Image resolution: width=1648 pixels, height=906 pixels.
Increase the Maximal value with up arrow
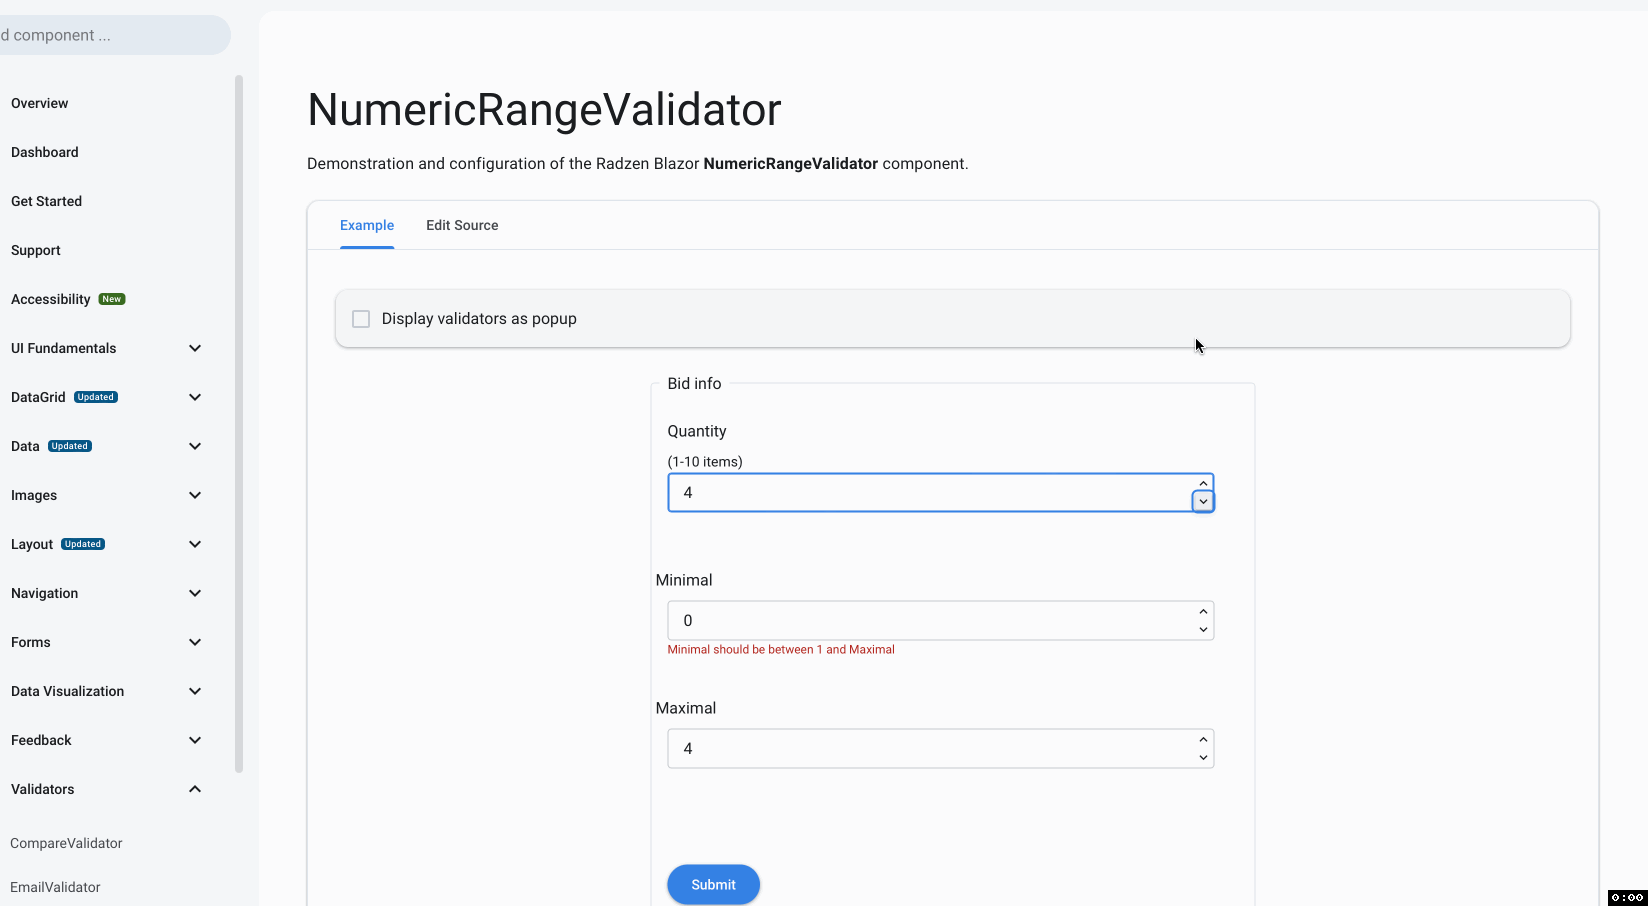point(1203,740)
